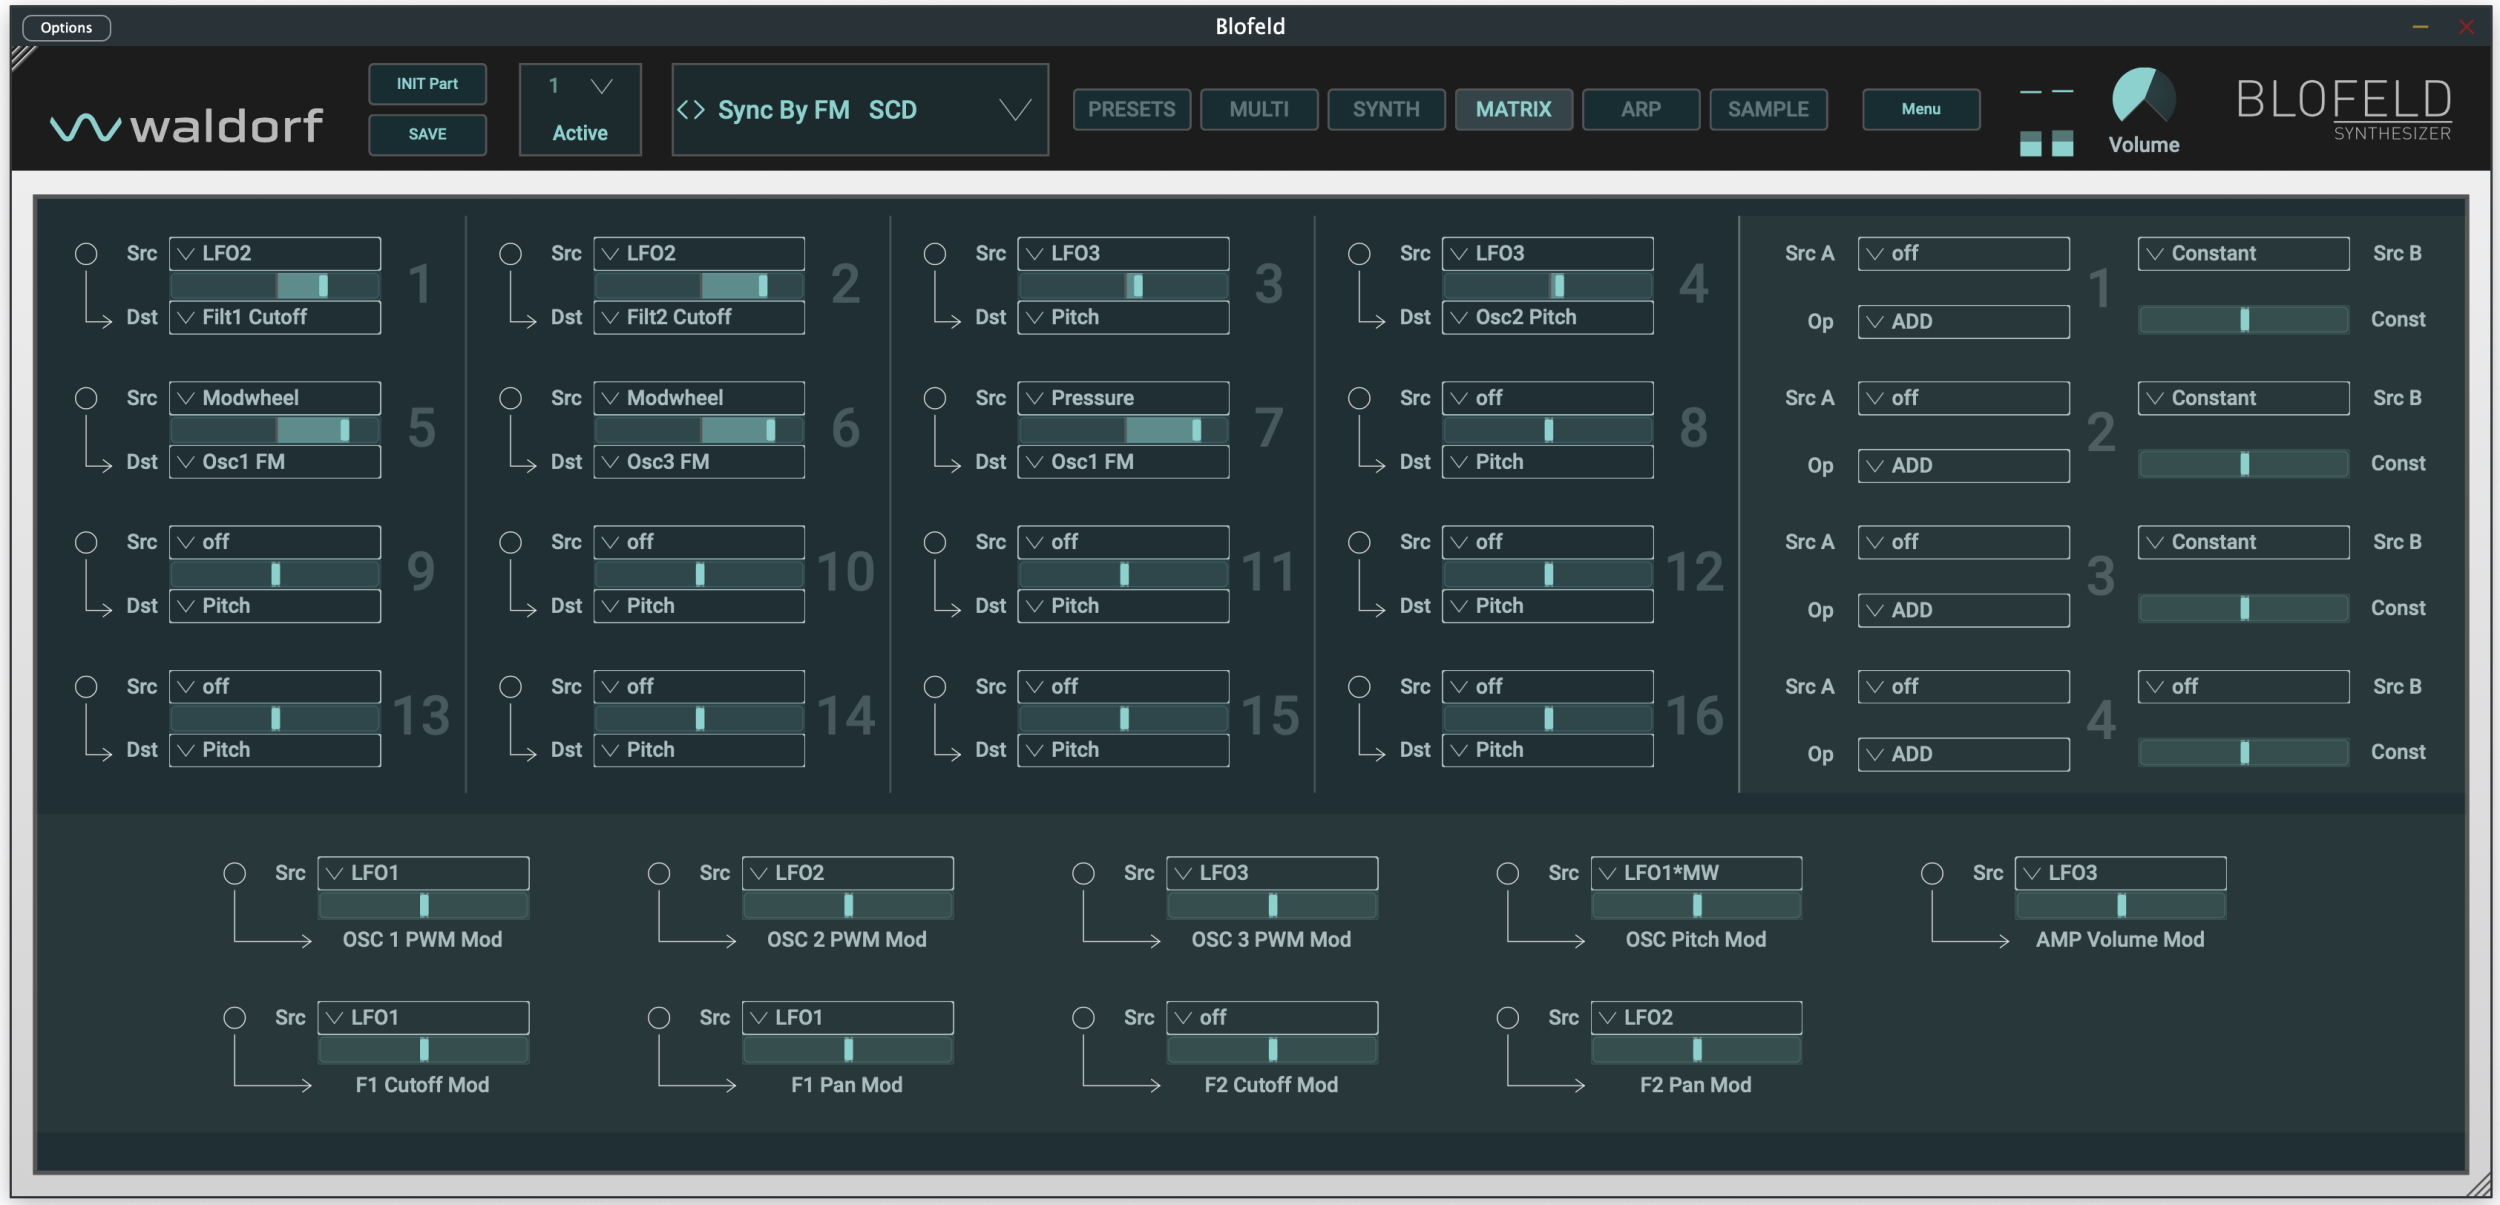Click the Waldorf logo
The image size is (2500, 1205).
(187, 126)
